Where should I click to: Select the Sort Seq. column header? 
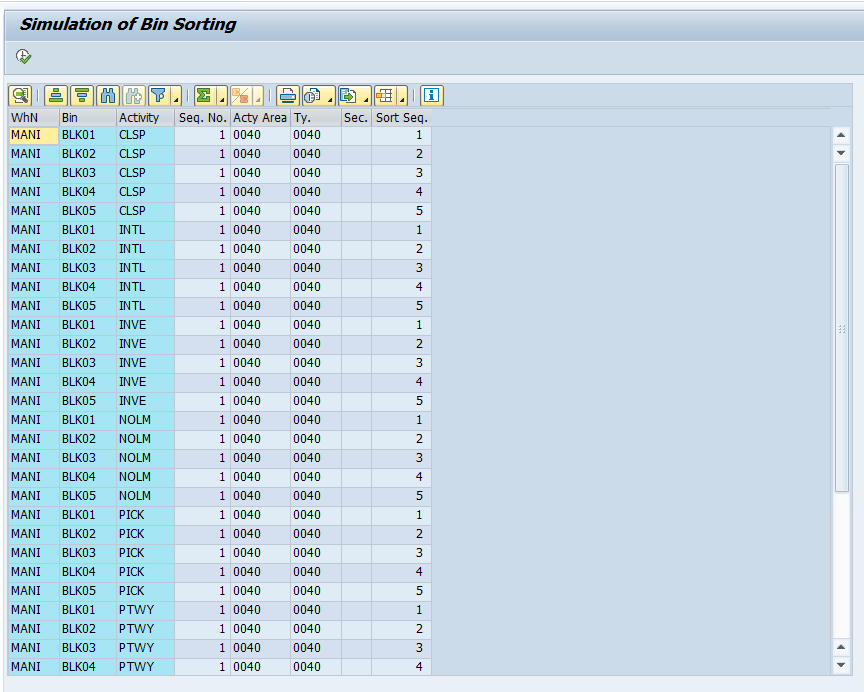[402, 118]
